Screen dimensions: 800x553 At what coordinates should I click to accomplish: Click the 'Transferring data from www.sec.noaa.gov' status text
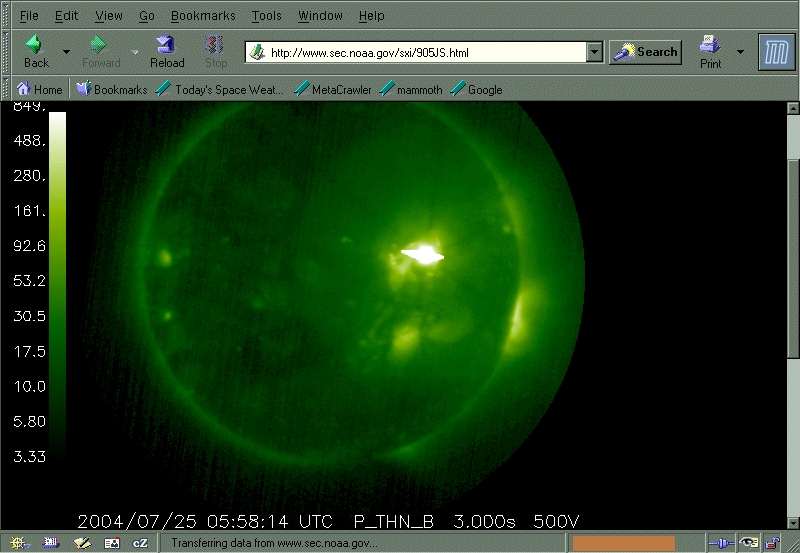tap(274, 543)
